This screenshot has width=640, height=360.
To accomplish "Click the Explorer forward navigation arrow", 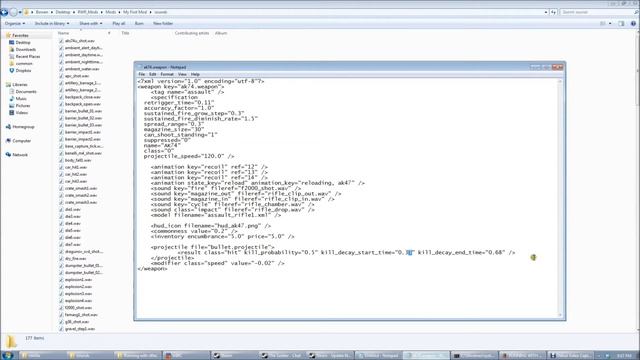I will [13, 12].
